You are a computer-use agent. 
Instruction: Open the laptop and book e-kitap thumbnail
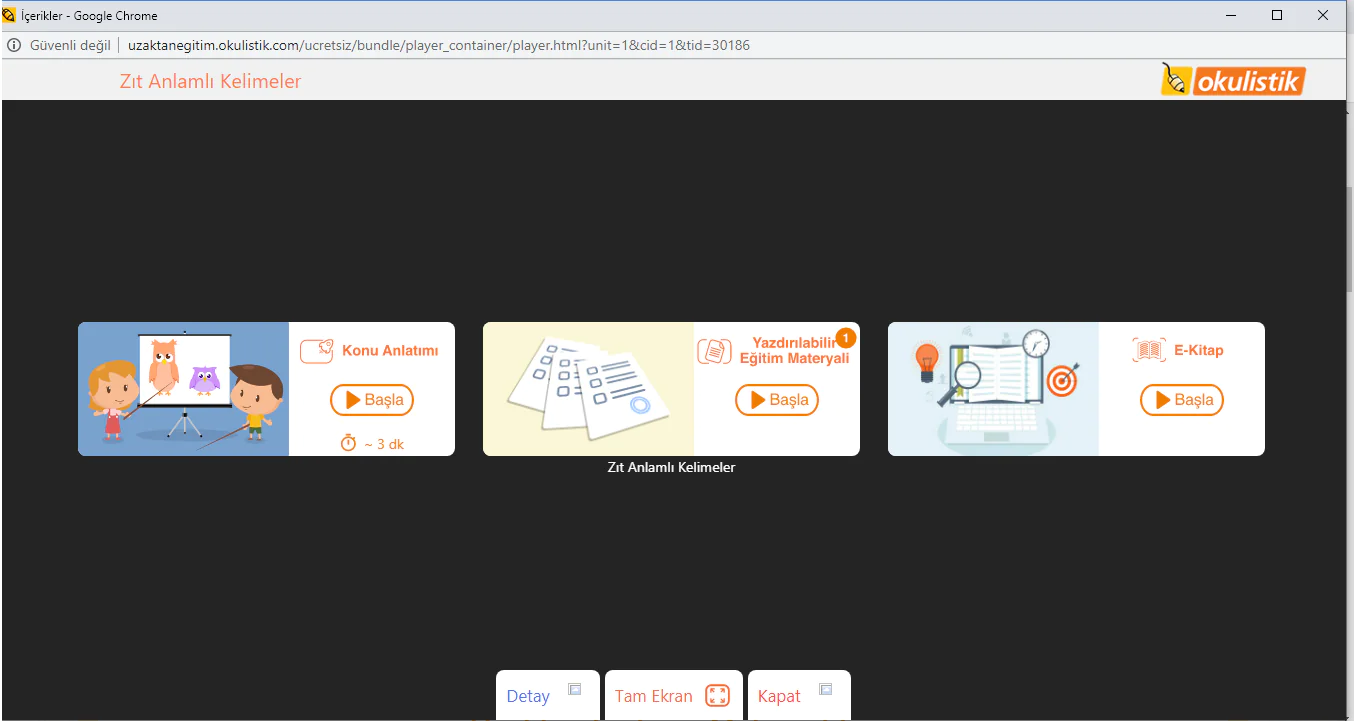993,389
